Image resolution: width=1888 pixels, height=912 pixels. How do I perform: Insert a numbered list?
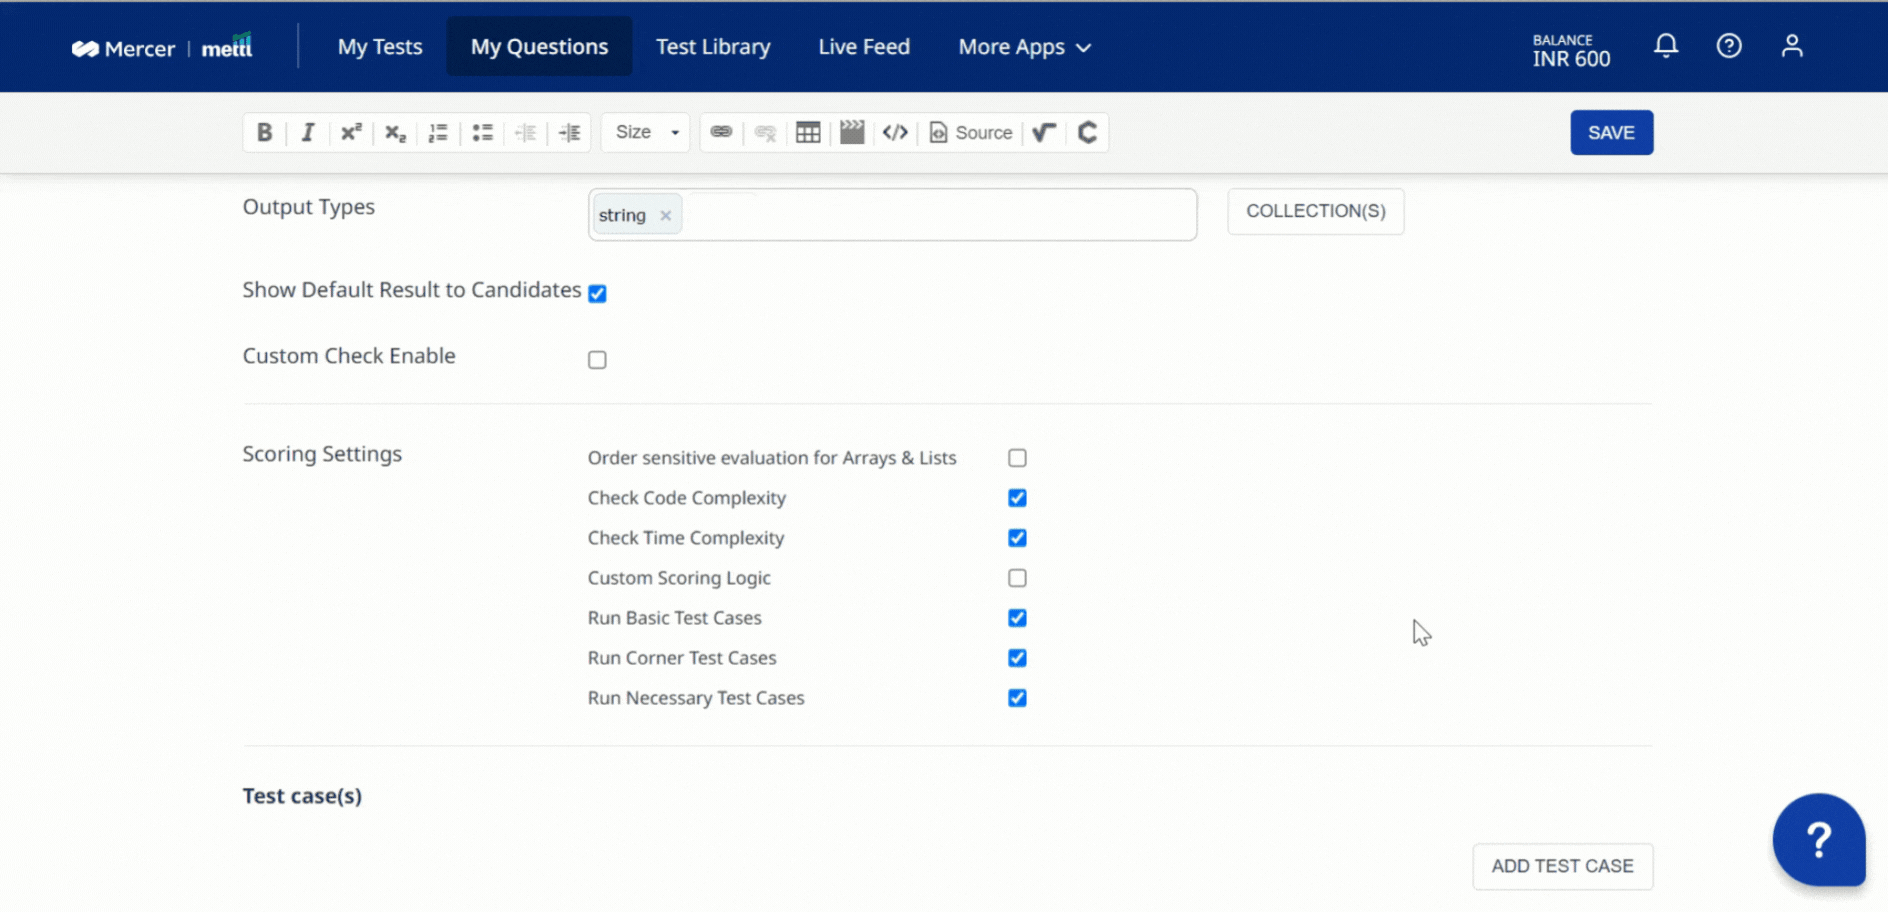[438, 132]
